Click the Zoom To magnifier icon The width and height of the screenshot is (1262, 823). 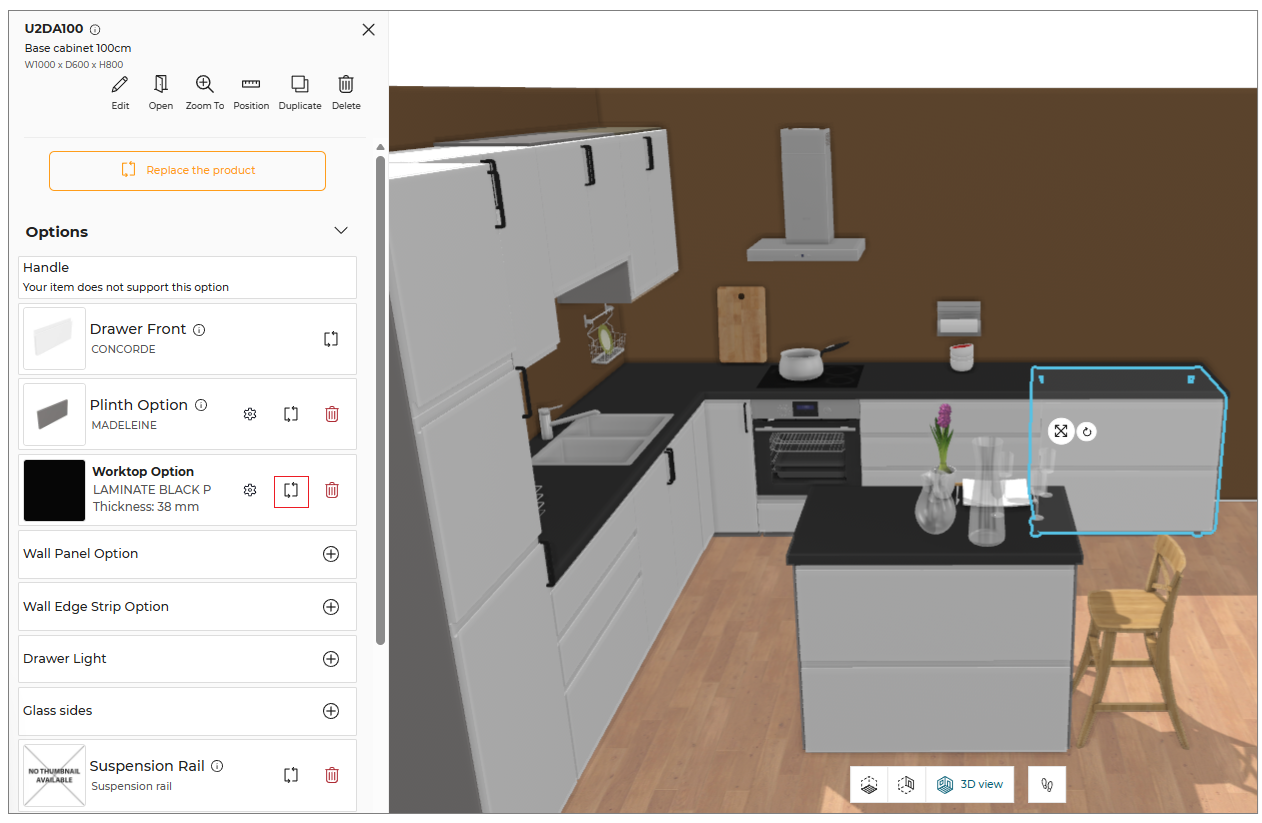point(205,84)
